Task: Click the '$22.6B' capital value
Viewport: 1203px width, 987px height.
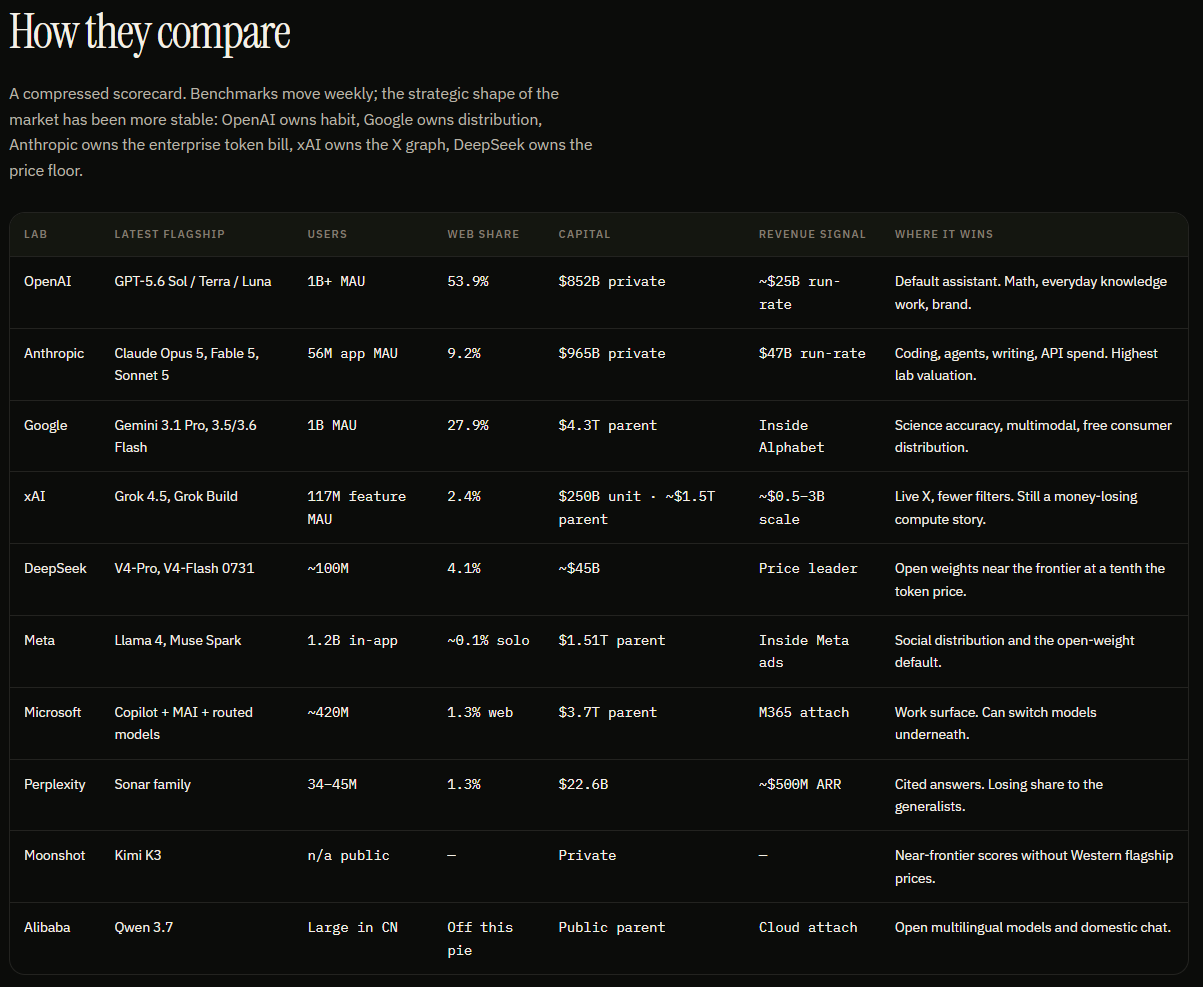Action: coord(583,784)
